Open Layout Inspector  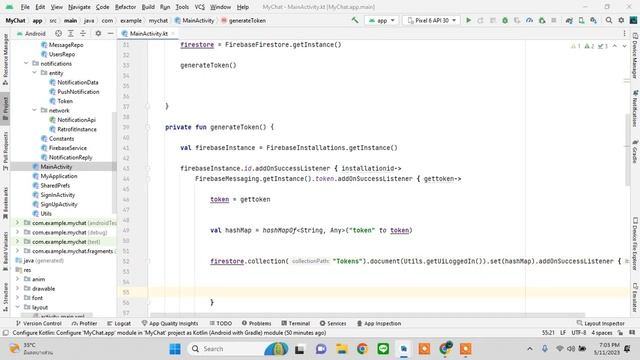tap(600, 323)
